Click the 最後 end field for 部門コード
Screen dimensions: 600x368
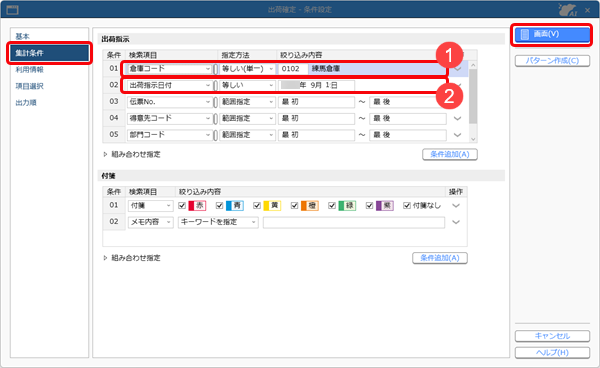click(x=408, y=135)
